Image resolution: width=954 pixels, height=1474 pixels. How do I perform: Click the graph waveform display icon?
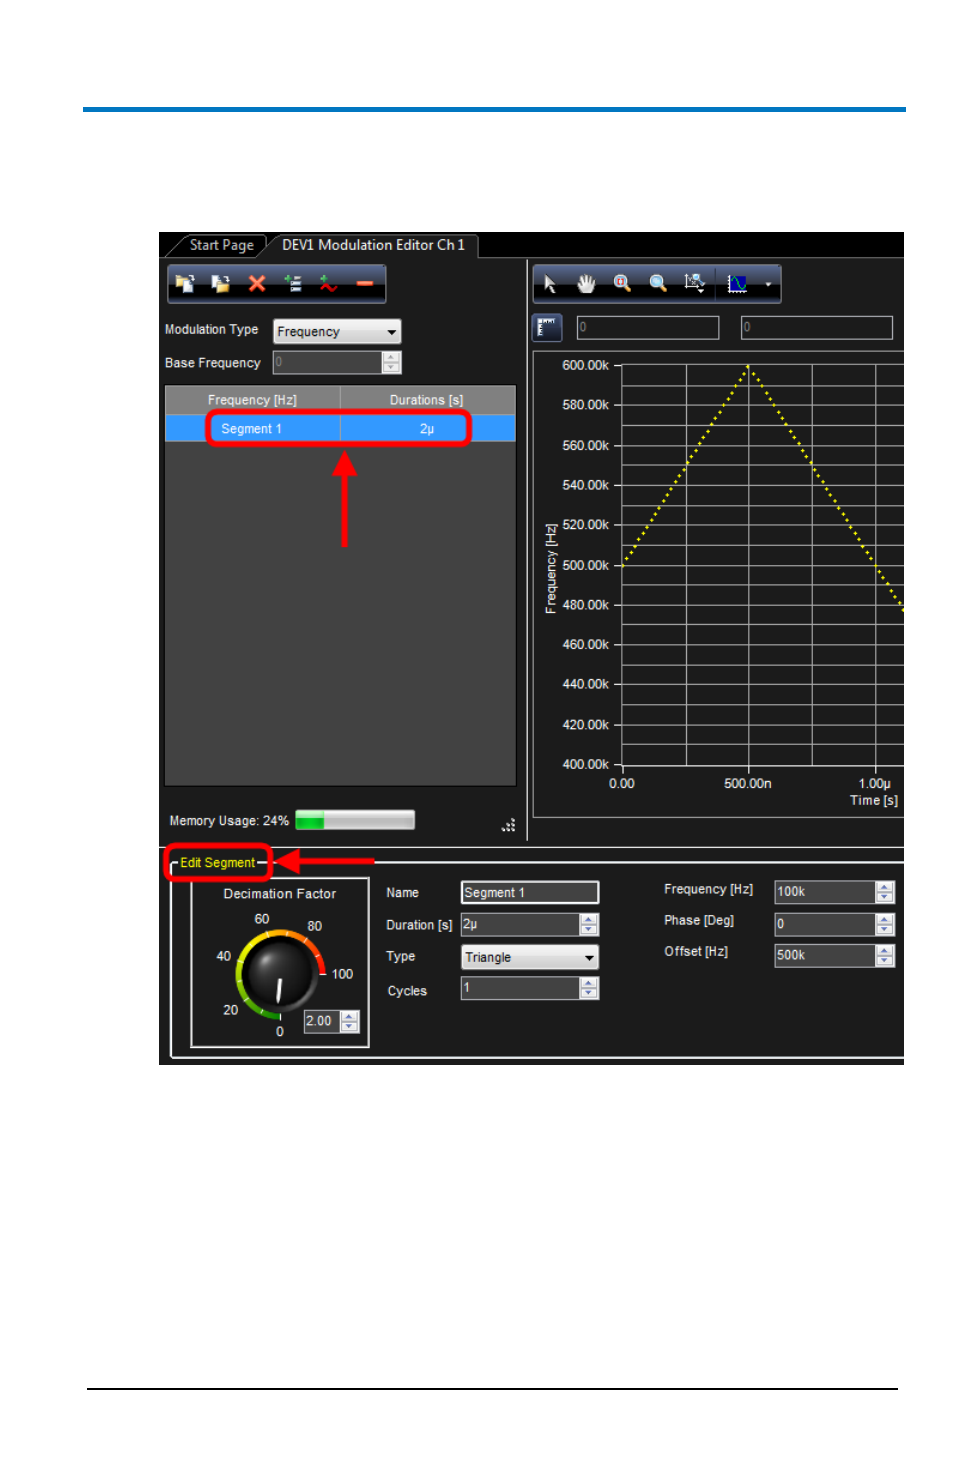[738, 284]
